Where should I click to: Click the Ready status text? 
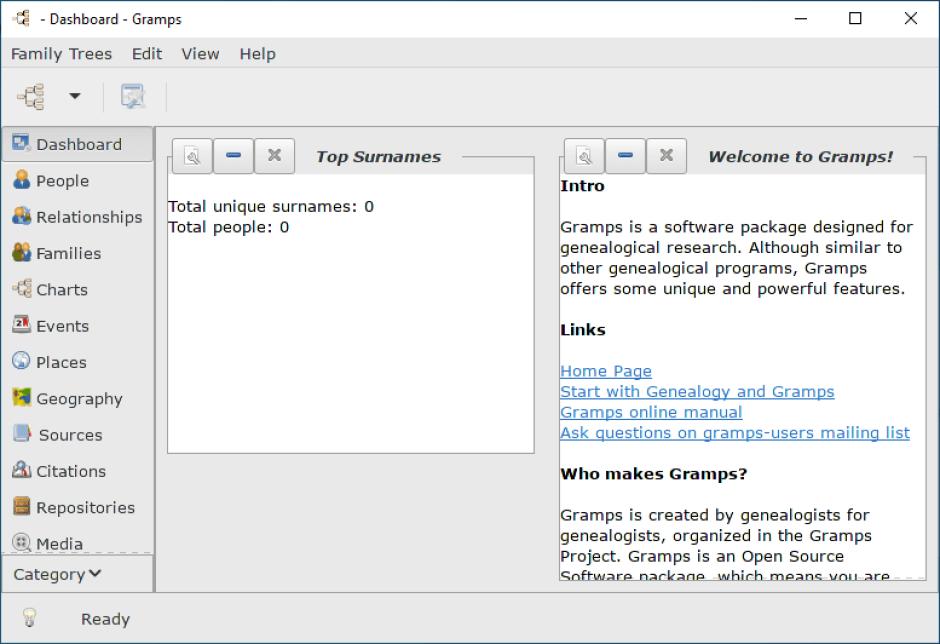(106, 619)
